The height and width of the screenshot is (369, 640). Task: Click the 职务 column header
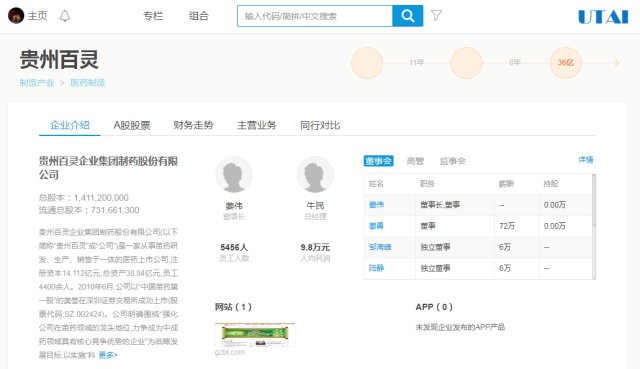[x=427, y=184]
